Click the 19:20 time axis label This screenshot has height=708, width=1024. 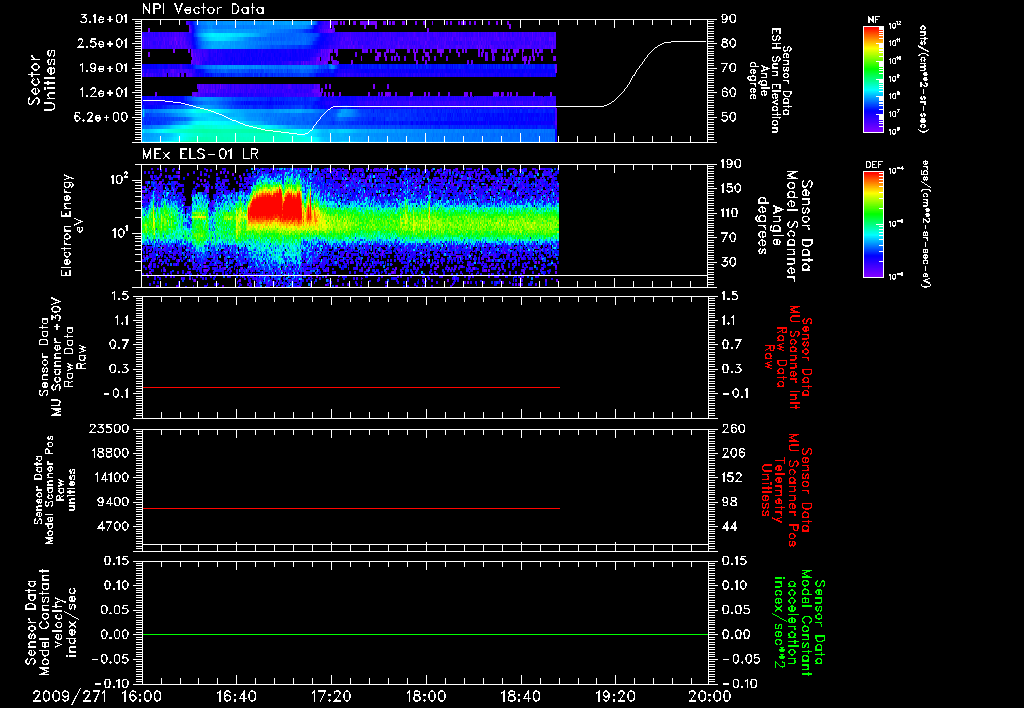point(615,696)
